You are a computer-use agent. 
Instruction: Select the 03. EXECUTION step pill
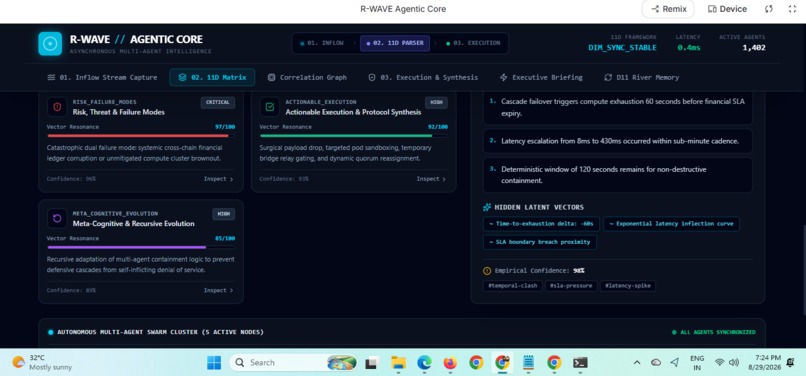coord(473,43)
